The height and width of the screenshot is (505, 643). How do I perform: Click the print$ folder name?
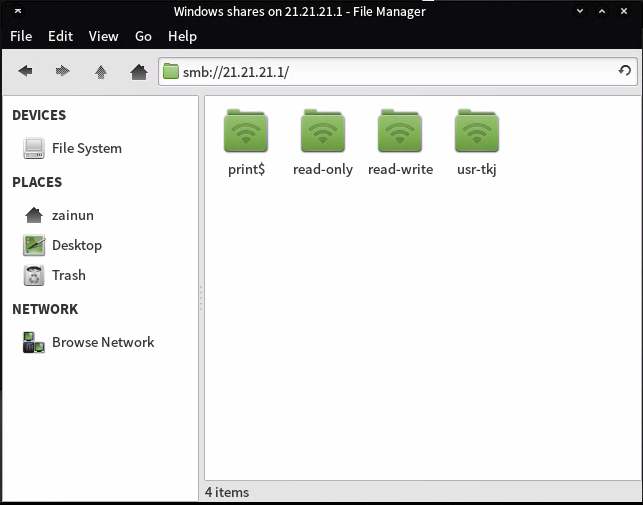(246, 169)
